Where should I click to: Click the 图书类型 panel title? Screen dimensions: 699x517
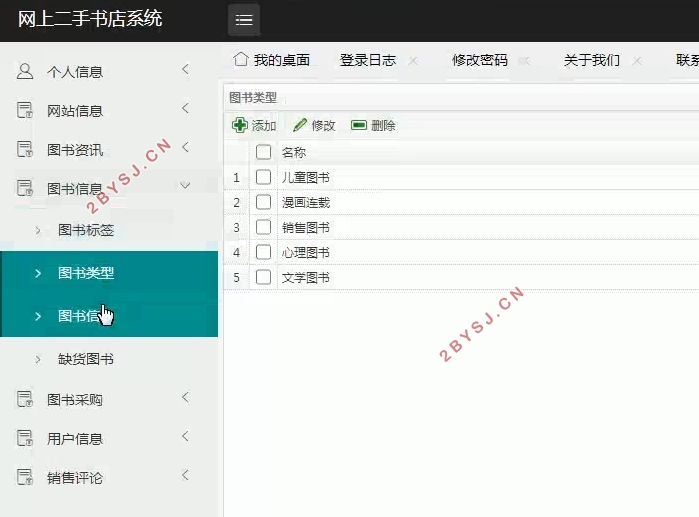tap(253, 97)
